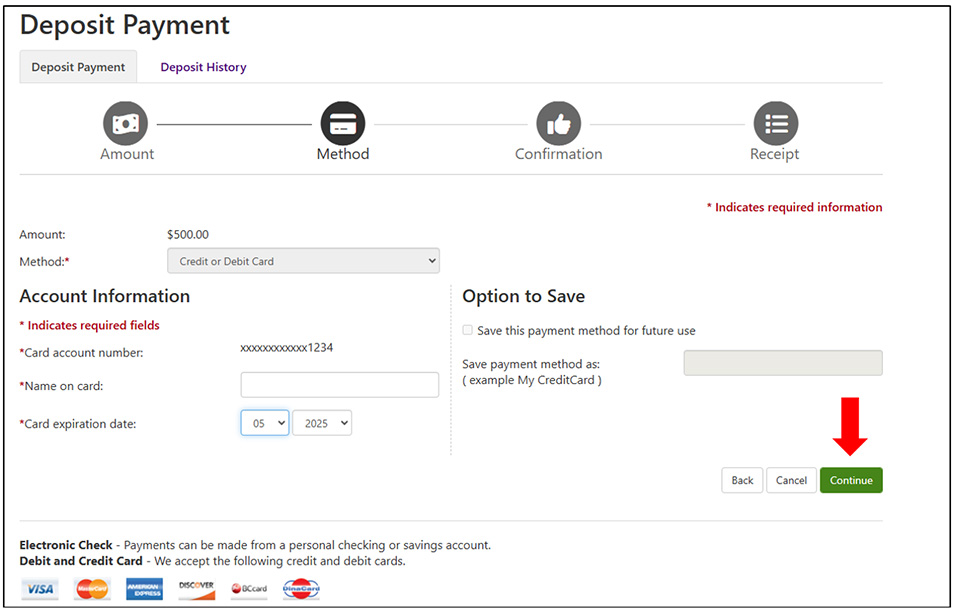This screenshot has width=957, height=612.
Task: Click the Visa card logo
Action: [x=40, y=589]
